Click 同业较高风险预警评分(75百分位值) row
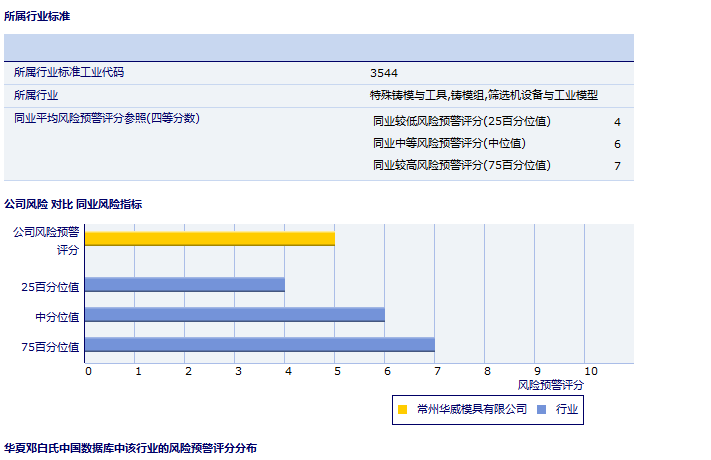711x460 pixels. tap(461, 165)
